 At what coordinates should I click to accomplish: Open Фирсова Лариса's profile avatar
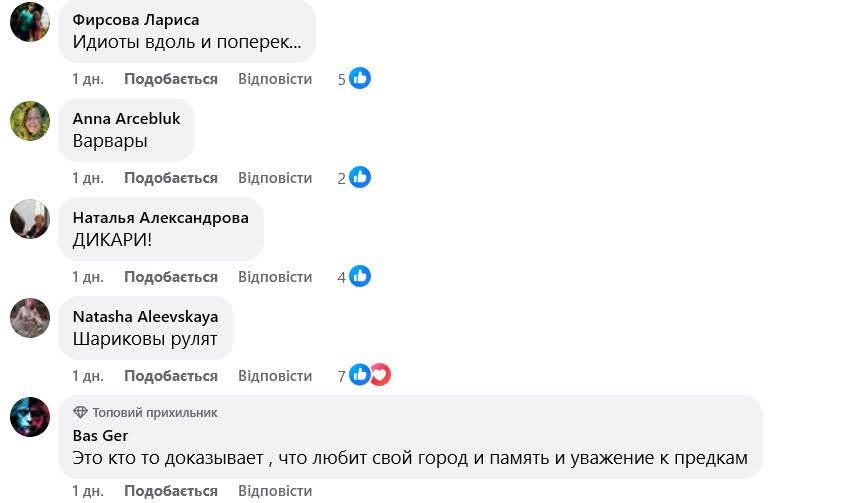[30, 22]
